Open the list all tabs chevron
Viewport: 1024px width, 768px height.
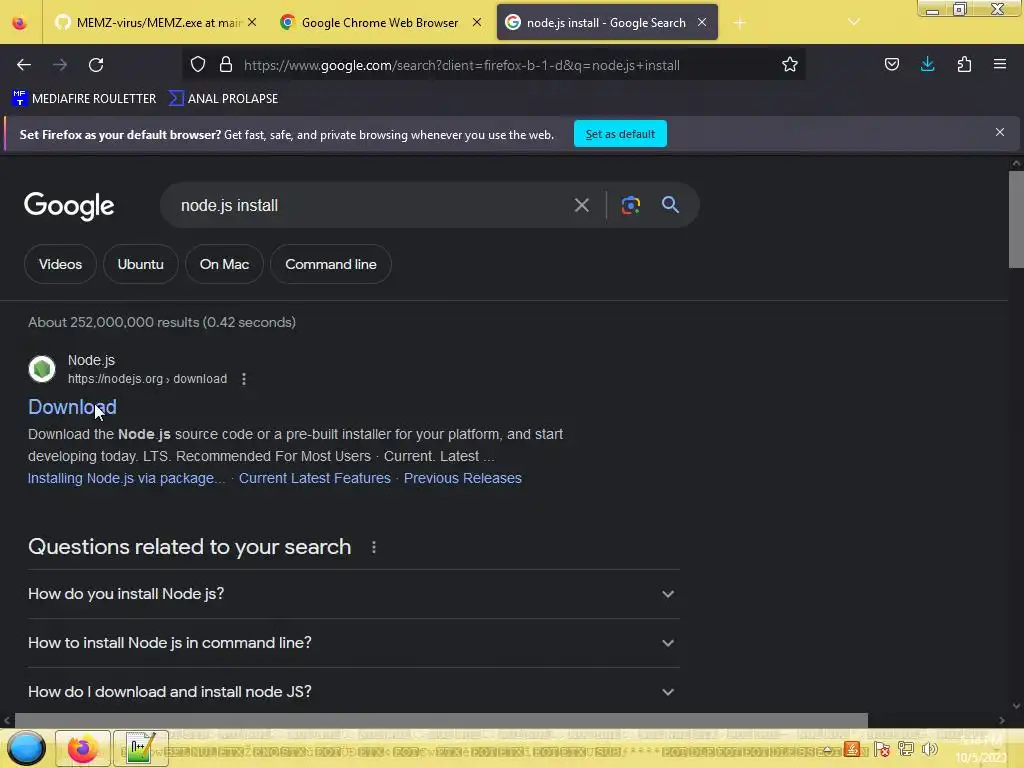(854, 22)
